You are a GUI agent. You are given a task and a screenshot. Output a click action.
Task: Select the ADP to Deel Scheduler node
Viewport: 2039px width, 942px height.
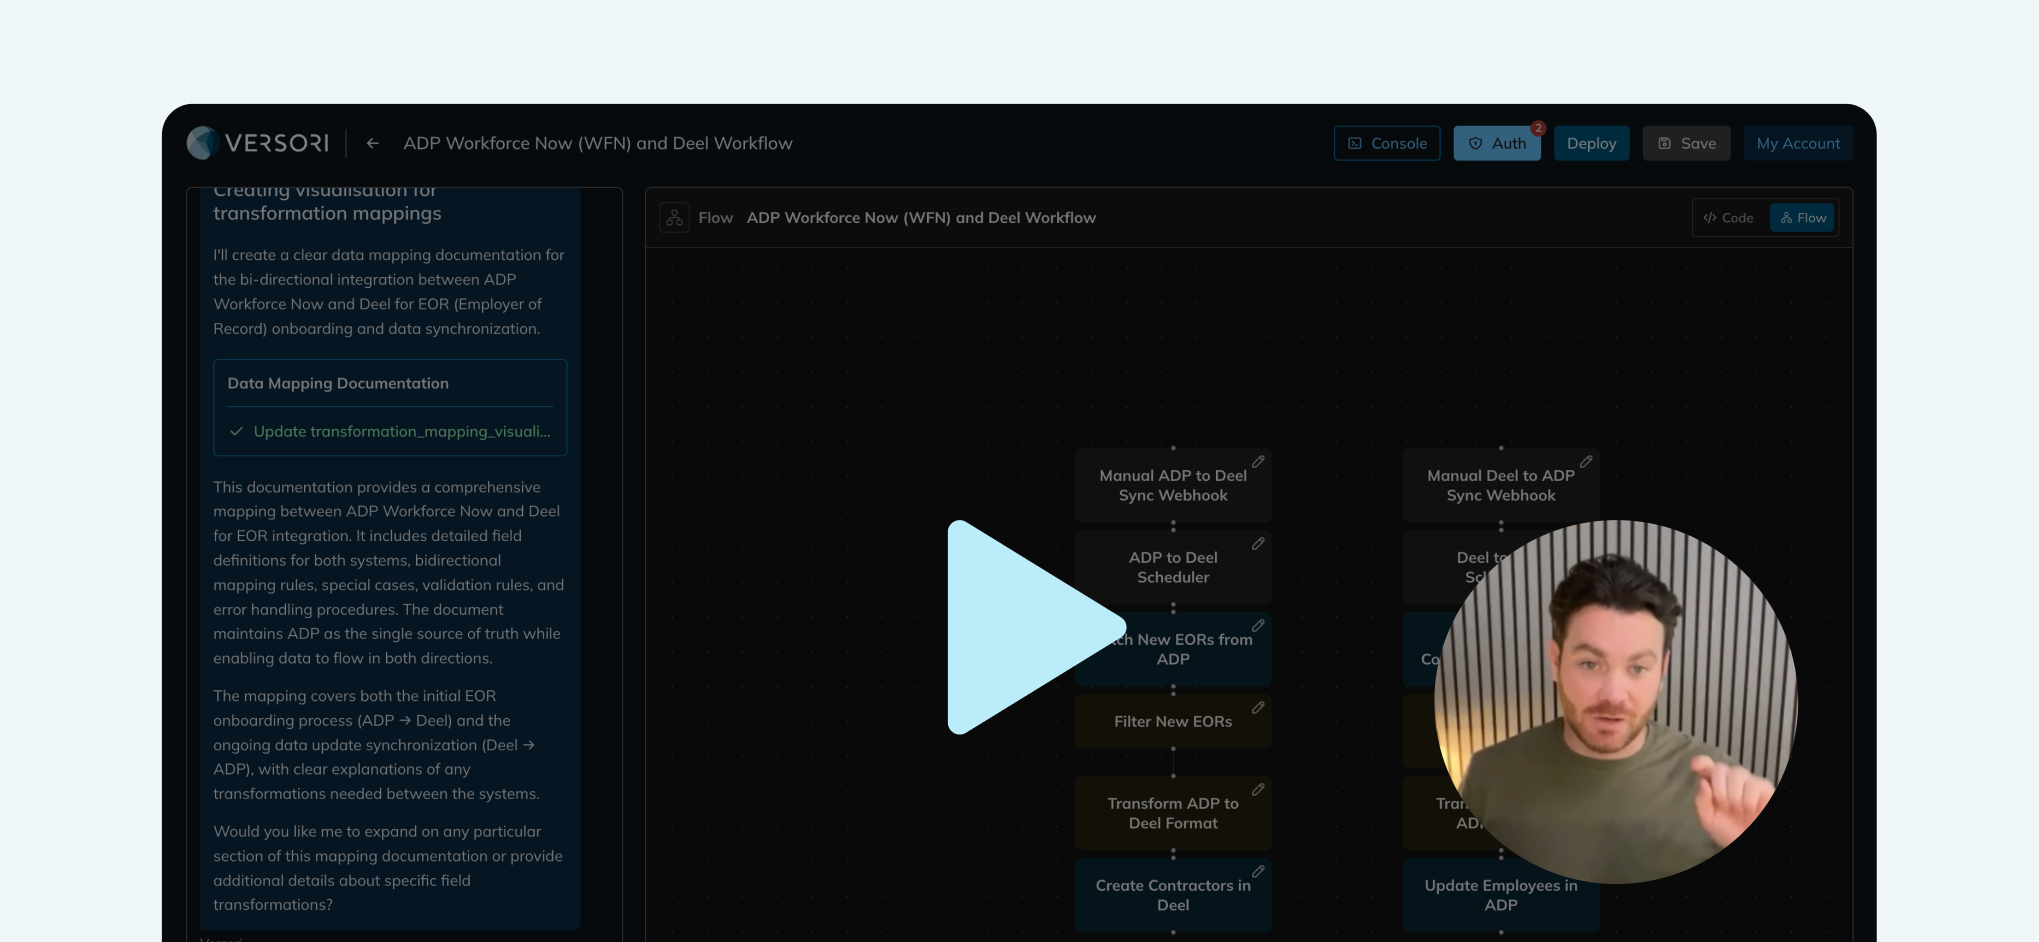[1172, 568]
